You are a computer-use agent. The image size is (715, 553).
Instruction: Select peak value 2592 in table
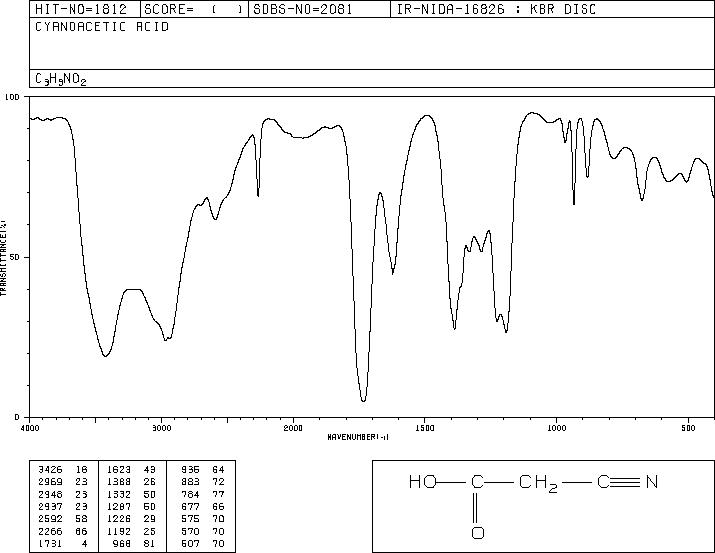tap(50, 519)
